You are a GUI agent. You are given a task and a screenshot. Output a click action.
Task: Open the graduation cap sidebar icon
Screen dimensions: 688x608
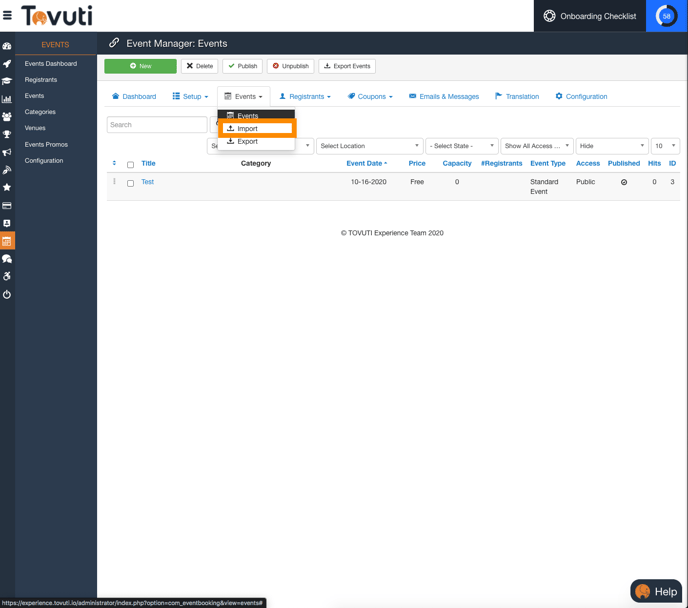click(7, 81)
